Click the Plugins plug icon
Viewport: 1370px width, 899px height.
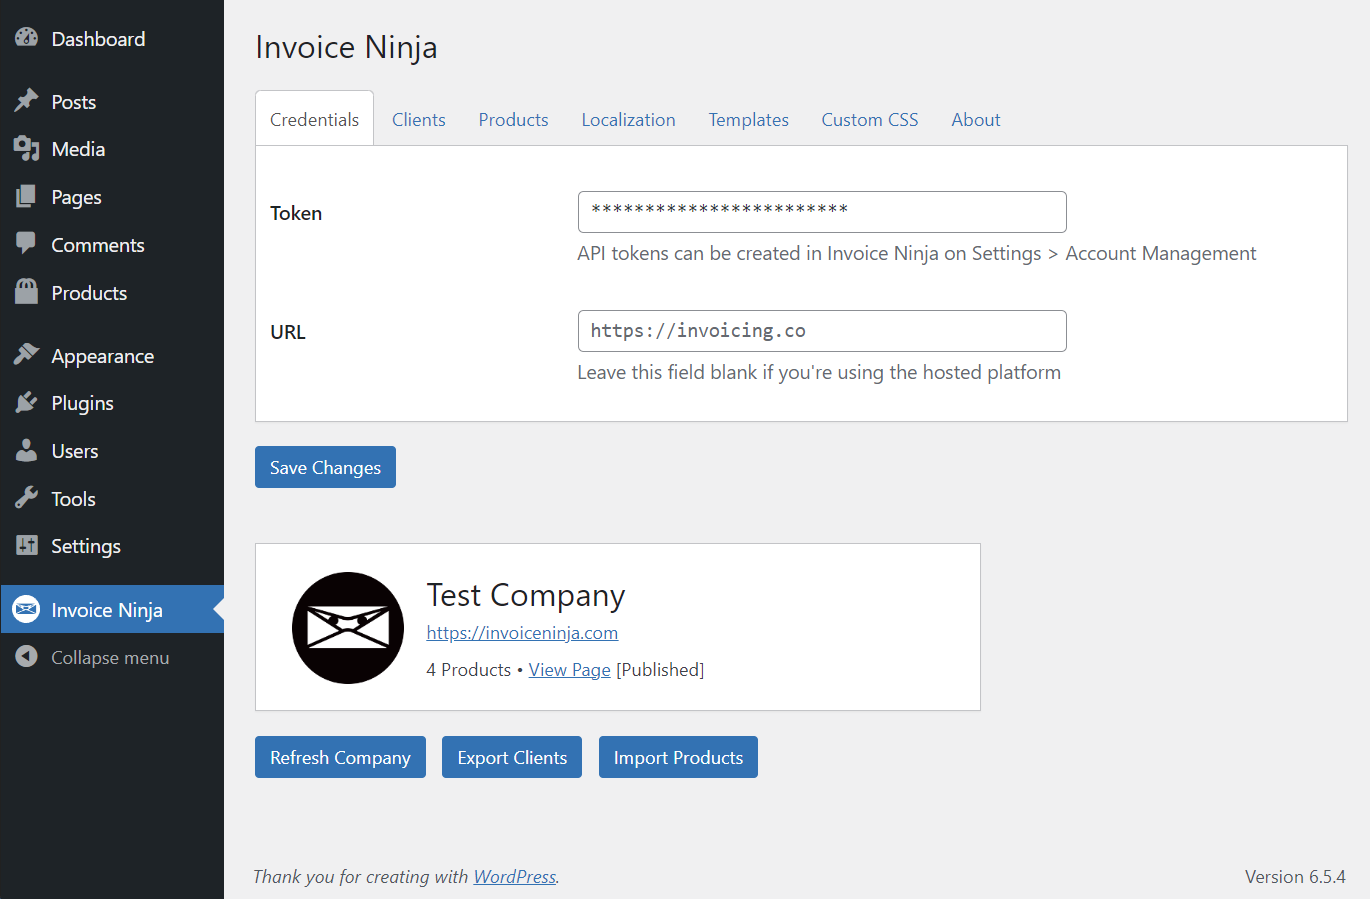pos(26,403)
